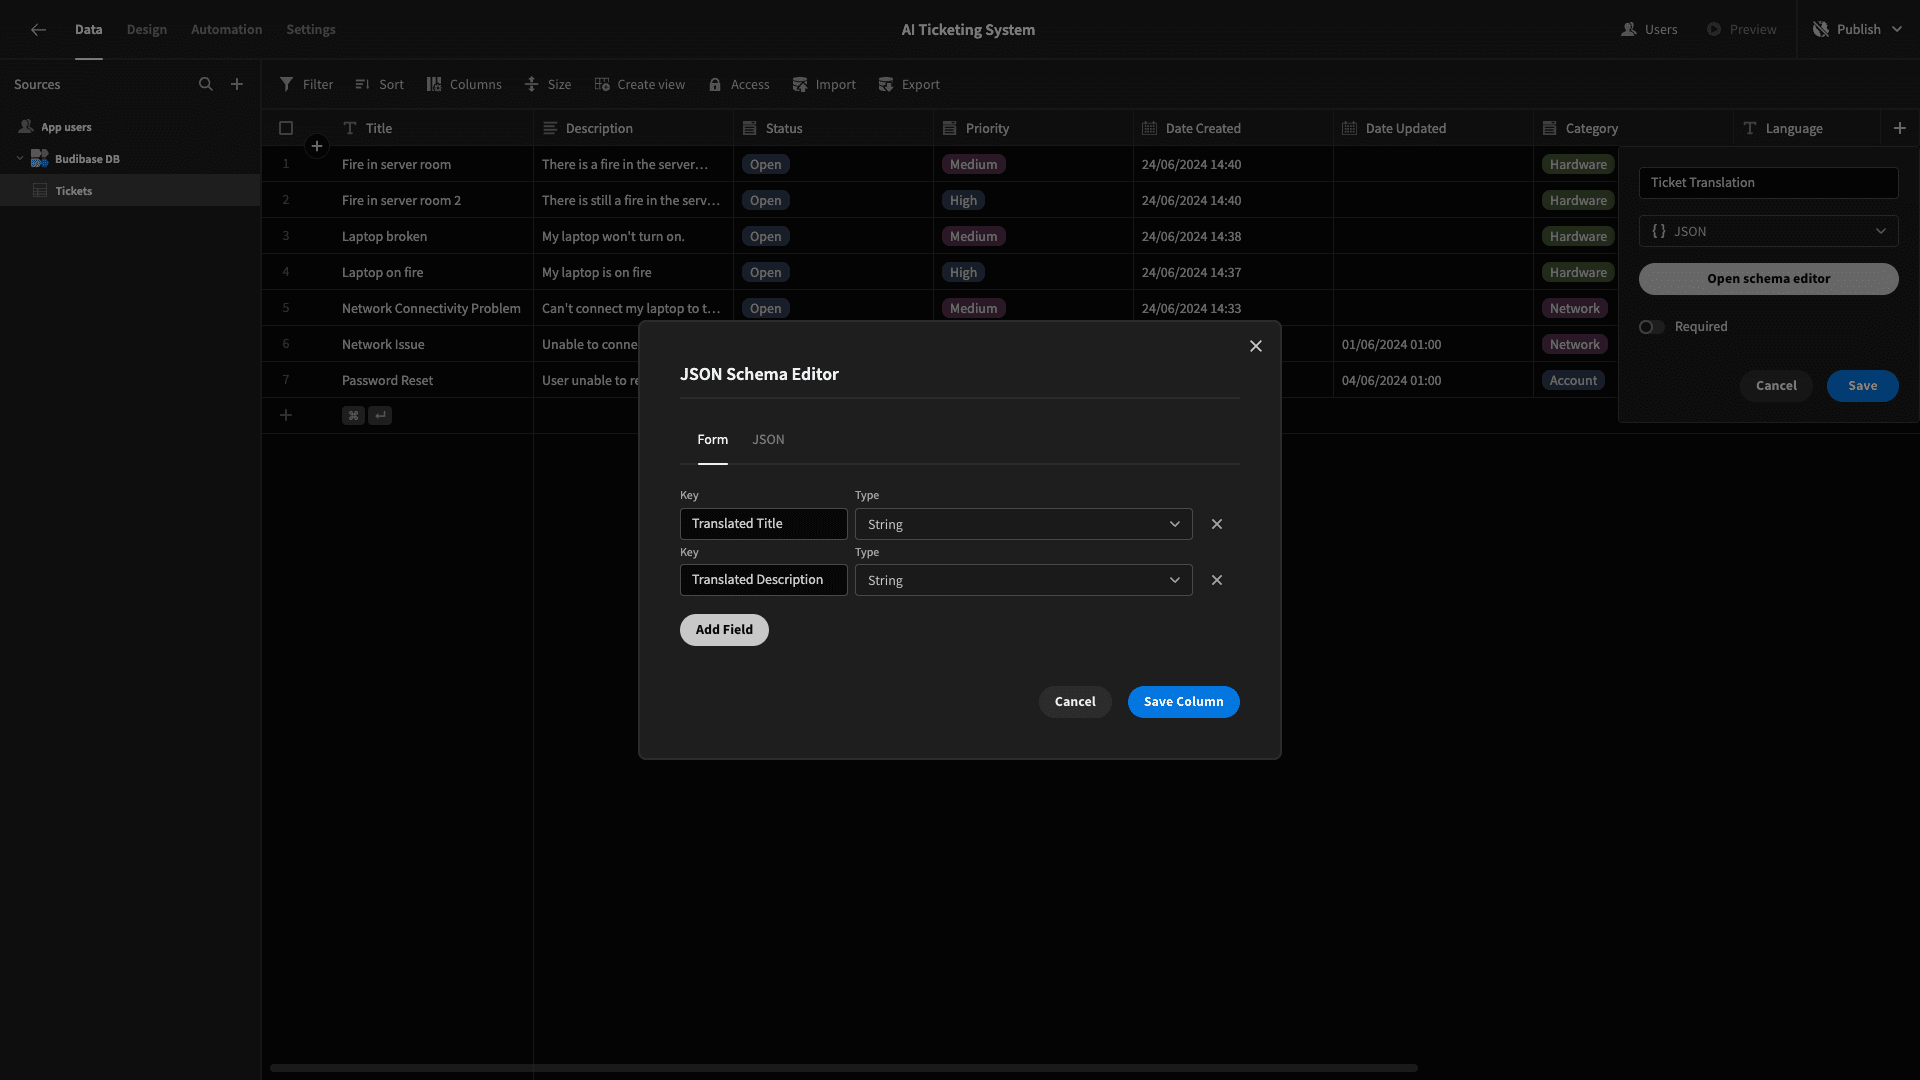
Task: Click Import in the toolbar
Action: 824,85
